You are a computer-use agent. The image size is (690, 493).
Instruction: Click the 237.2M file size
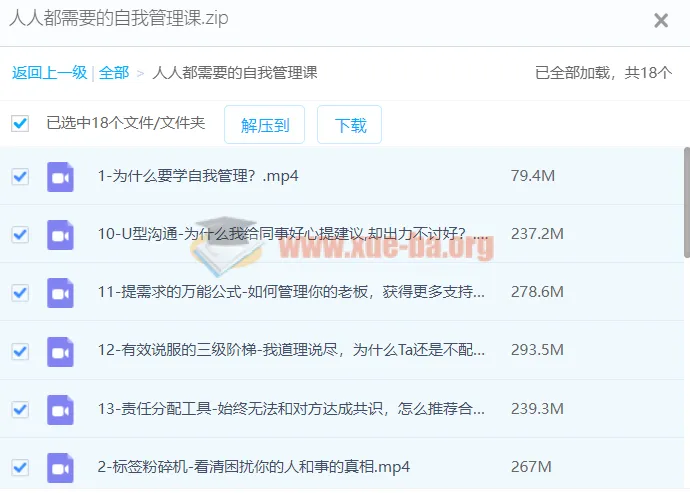point(537,234)
